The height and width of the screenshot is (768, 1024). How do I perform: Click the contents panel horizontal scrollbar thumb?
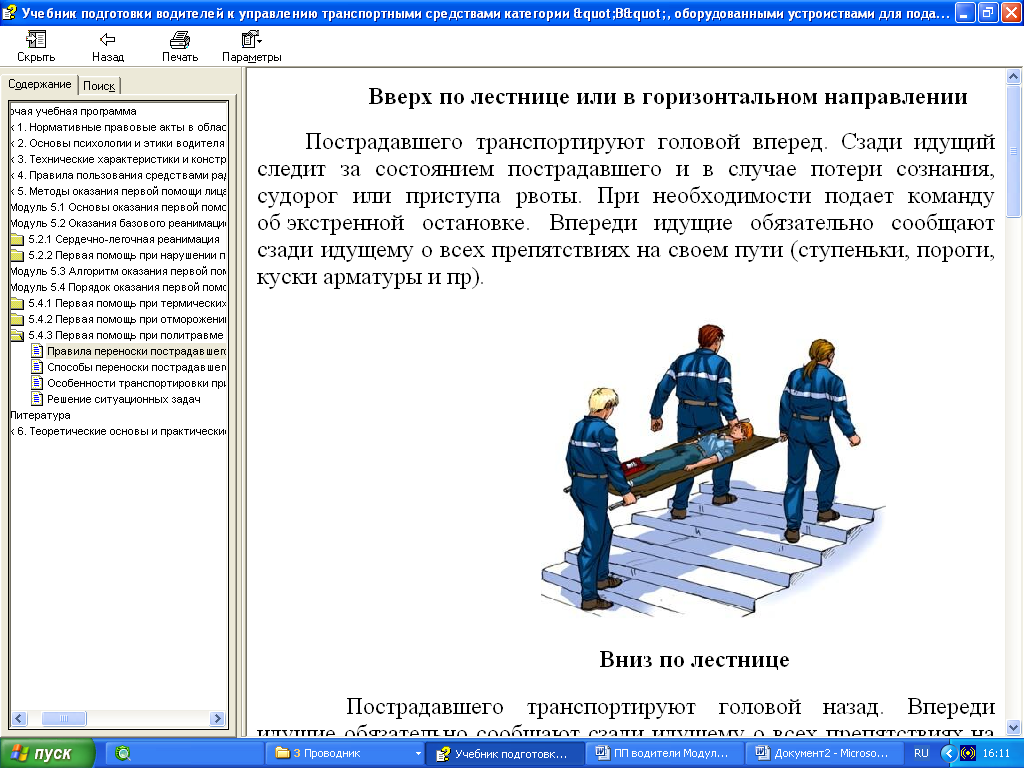click(x=64, y=718)
